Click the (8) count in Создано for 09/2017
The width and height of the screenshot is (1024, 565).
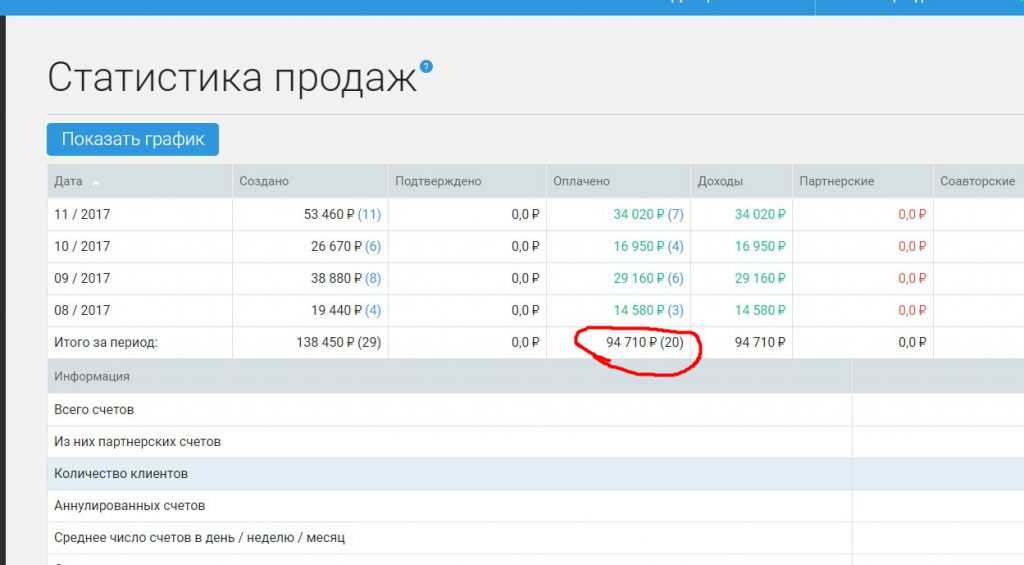coord(372,278)
